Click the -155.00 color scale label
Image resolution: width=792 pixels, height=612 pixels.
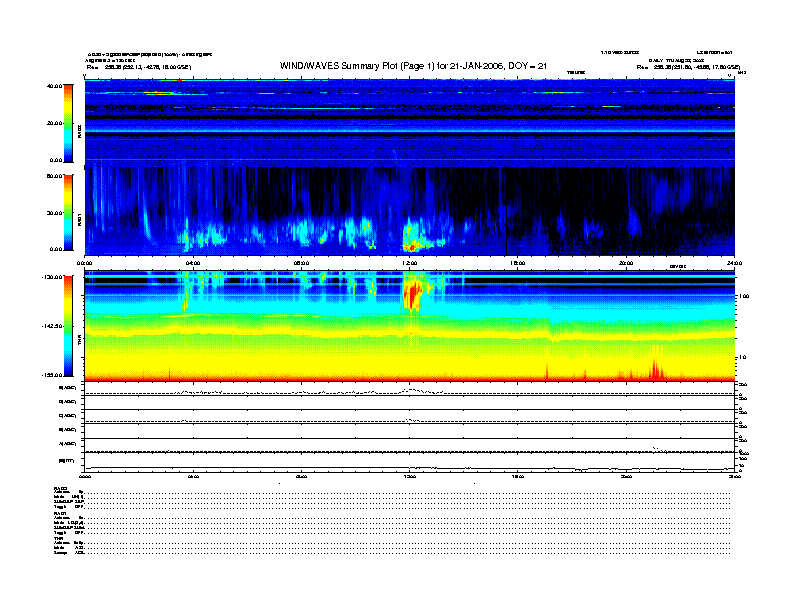(52, 375)
